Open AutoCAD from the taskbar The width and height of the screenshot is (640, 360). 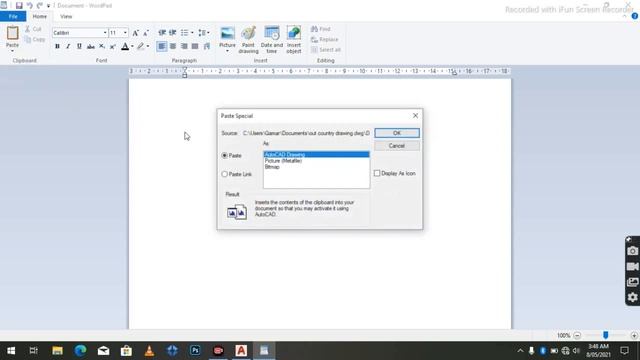coord(241,351)
